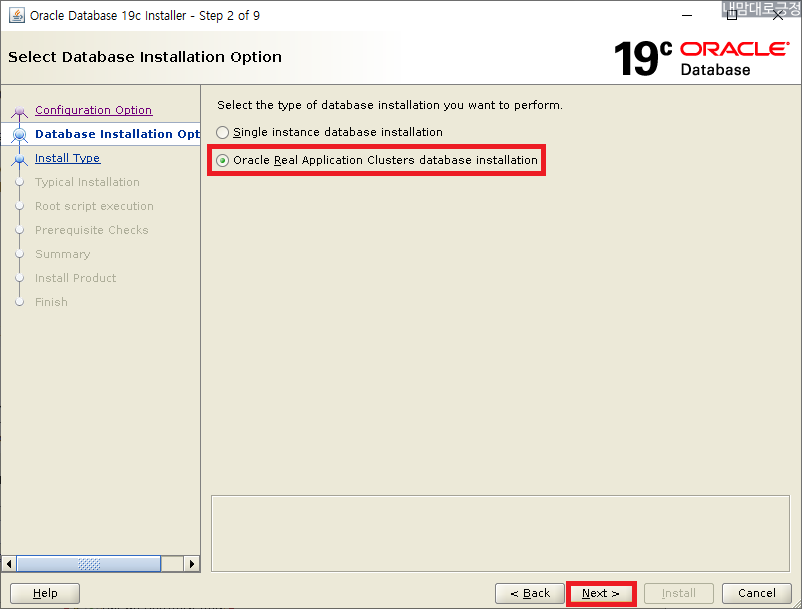
Task: Click the Summary step marker
Action: pyautogui.click(x=19, y=254)
